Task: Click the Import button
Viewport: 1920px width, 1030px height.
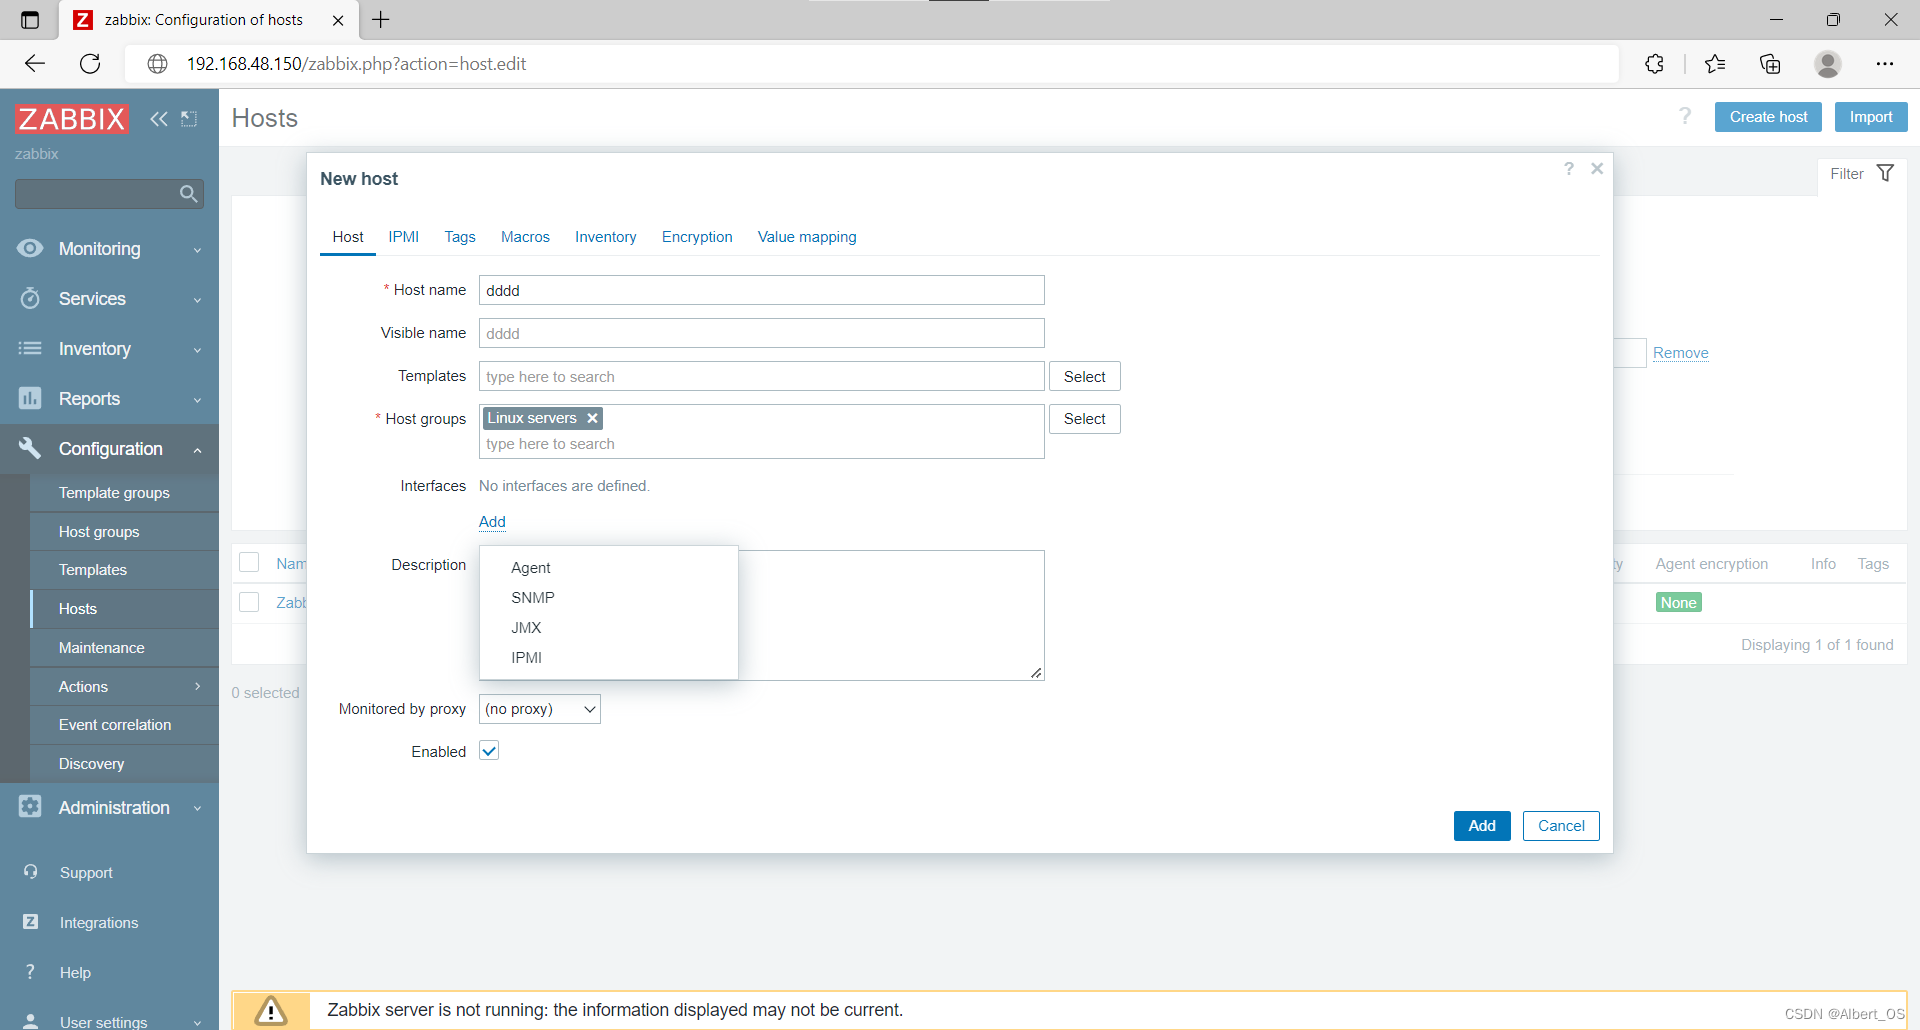Action: pos(1871,117)
